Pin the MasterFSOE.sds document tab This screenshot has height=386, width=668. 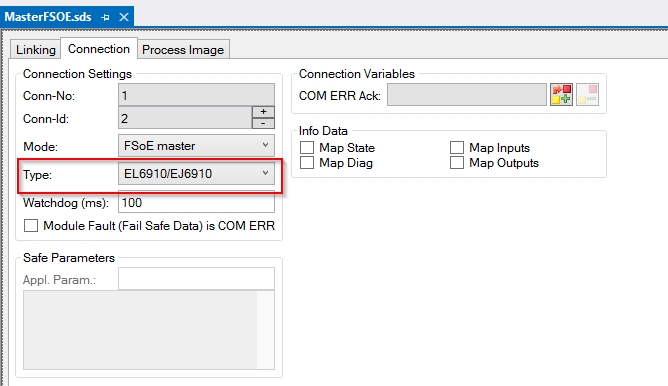[x=105, y=17]
